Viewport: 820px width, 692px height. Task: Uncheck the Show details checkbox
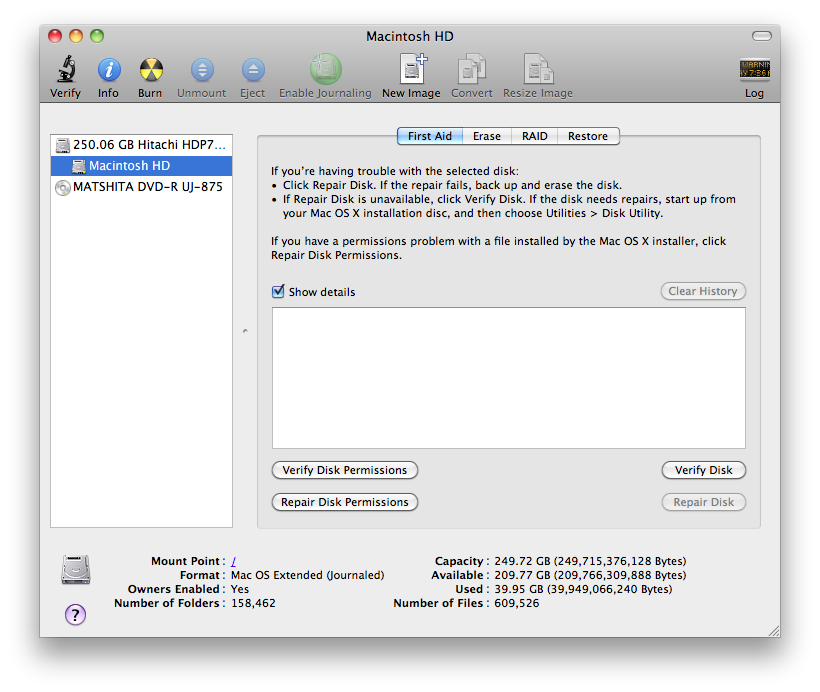[x=278, y=291]
